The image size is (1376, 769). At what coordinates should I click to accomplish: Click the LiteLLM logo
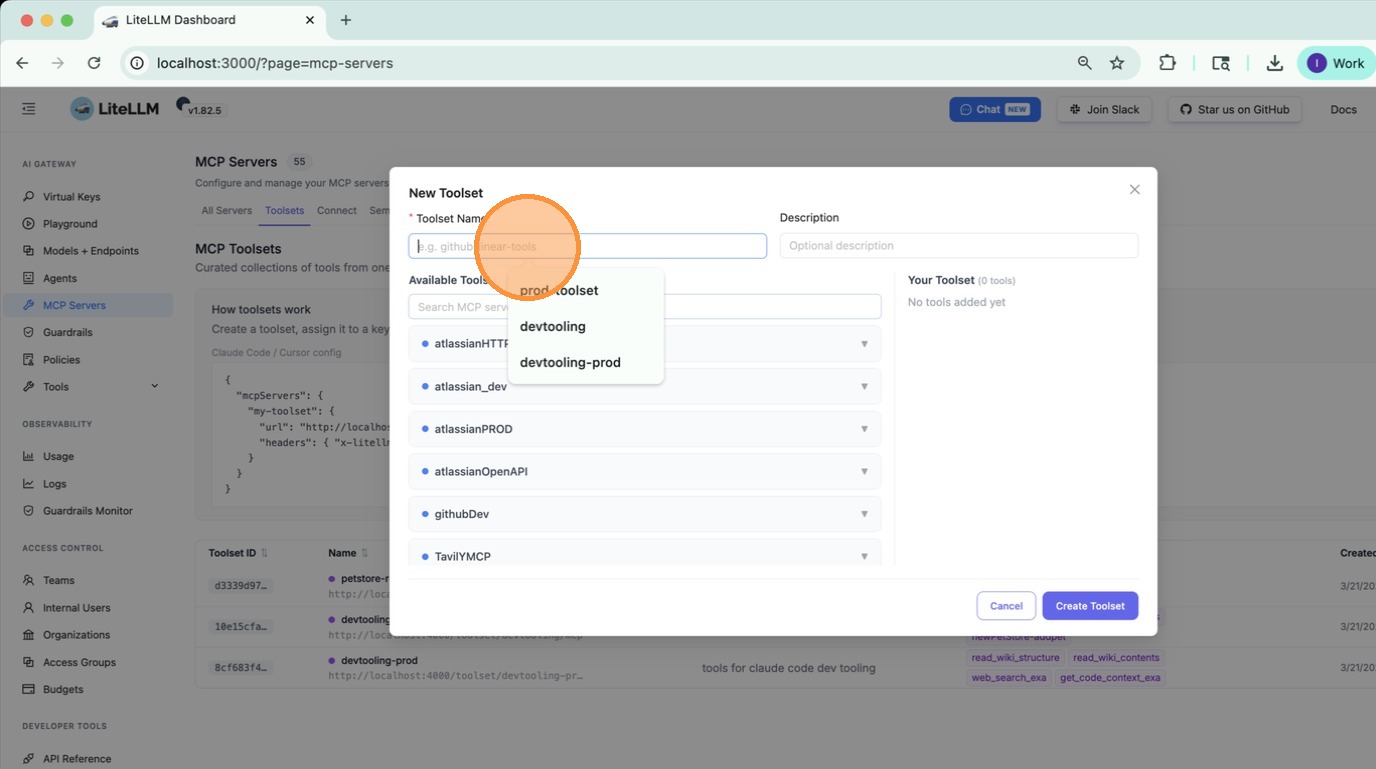(115, 109)
